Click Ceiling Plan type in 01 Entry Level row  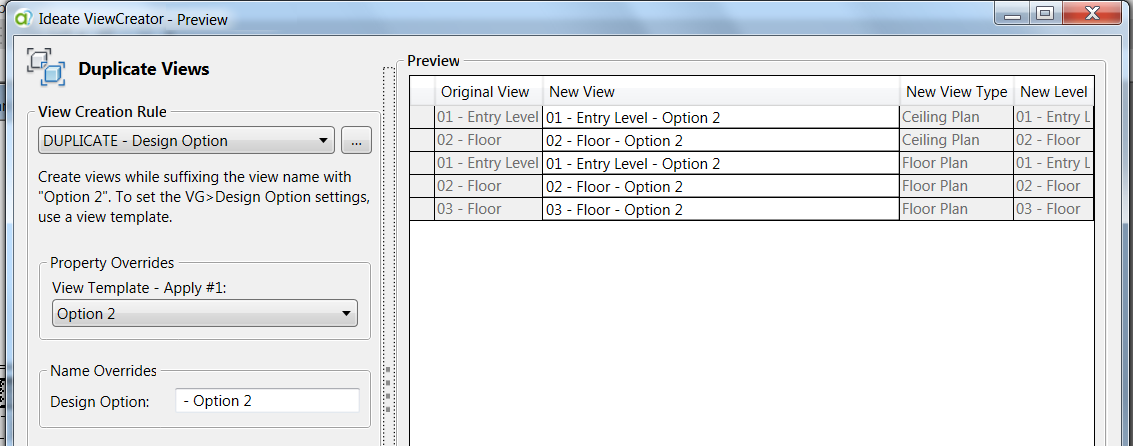coord(957,117)
